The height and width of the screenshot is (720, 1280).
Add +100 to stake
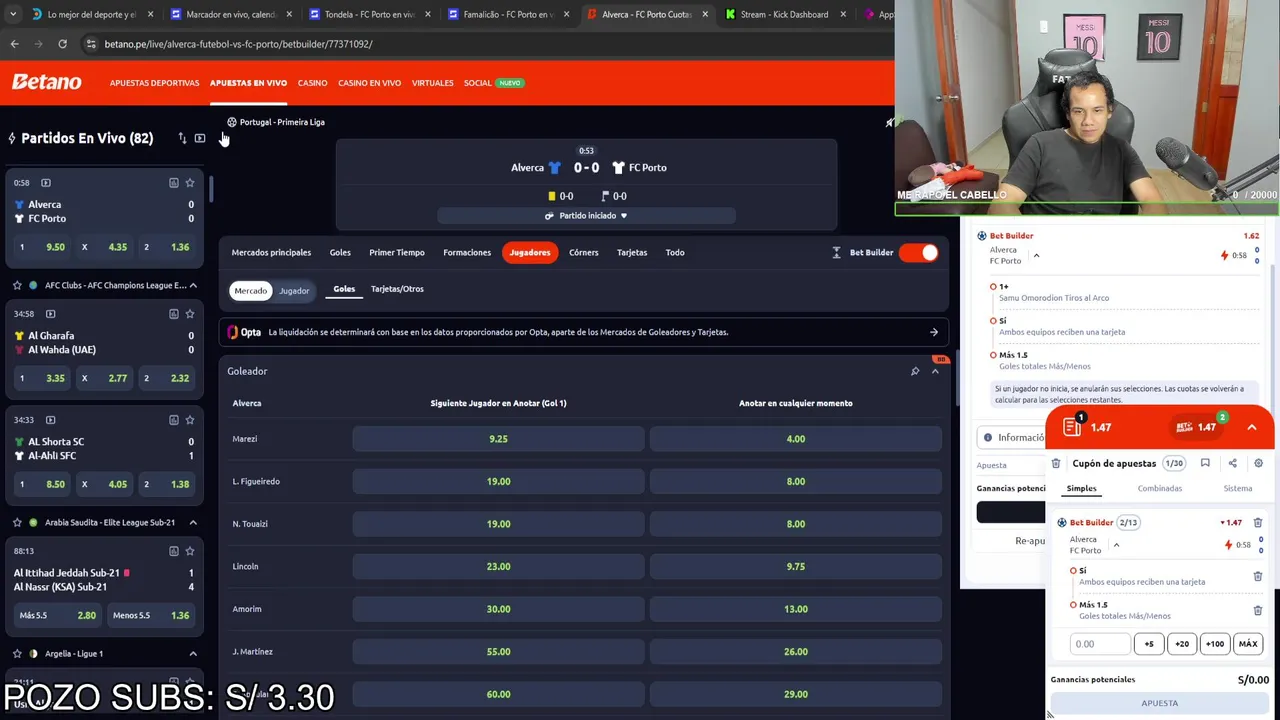tap(1215, 644)
